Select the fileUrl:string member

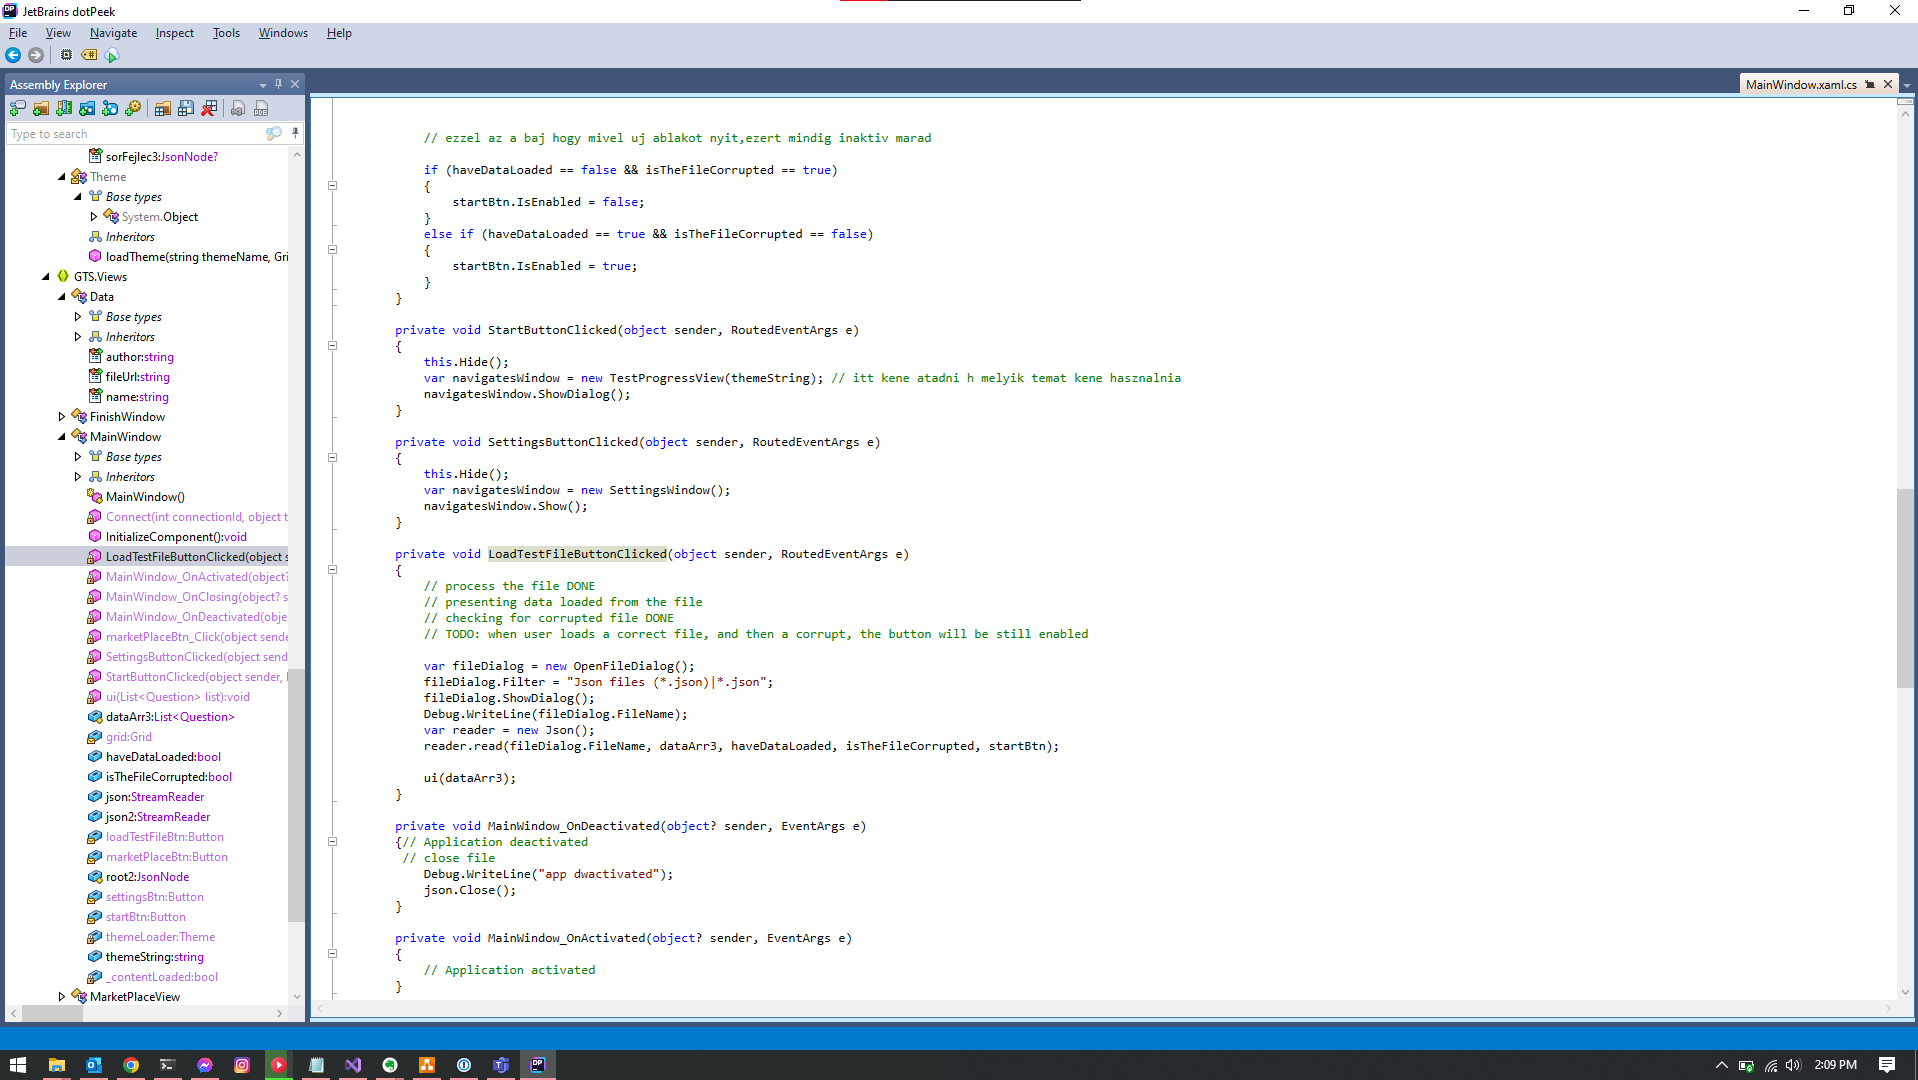137,377
